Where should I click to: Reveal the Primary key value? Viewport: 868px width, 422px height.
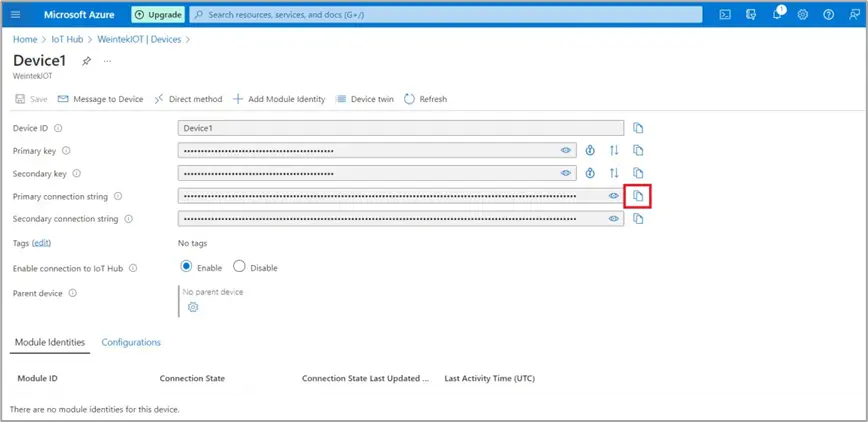click(565, 150)
